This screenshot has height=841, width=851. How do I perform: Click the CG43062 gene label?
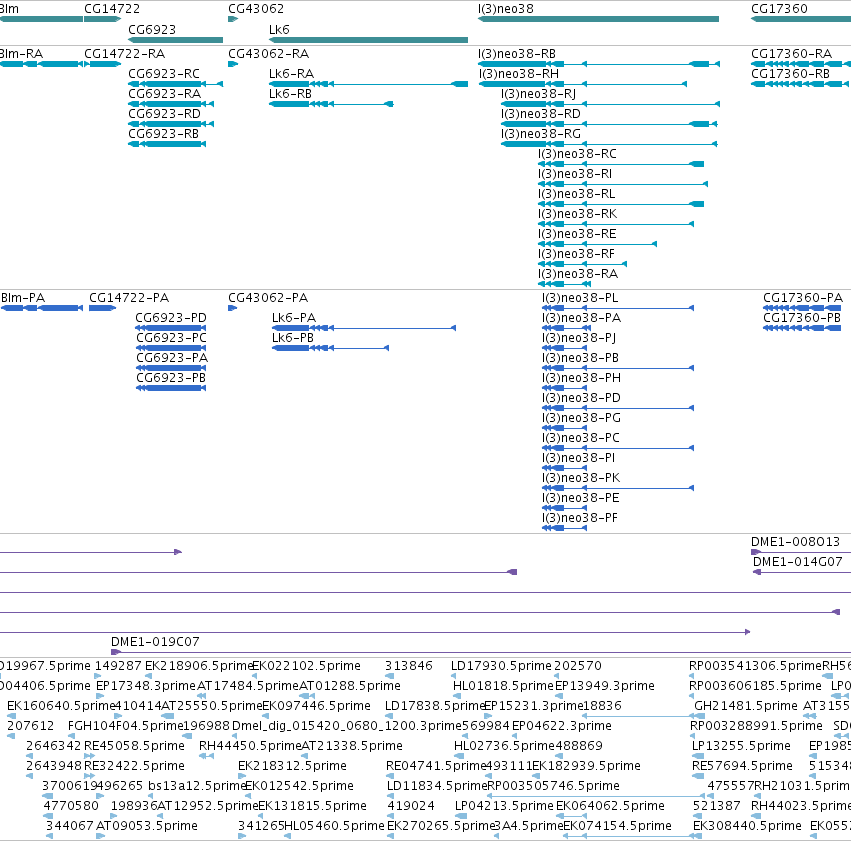point(256,9)
